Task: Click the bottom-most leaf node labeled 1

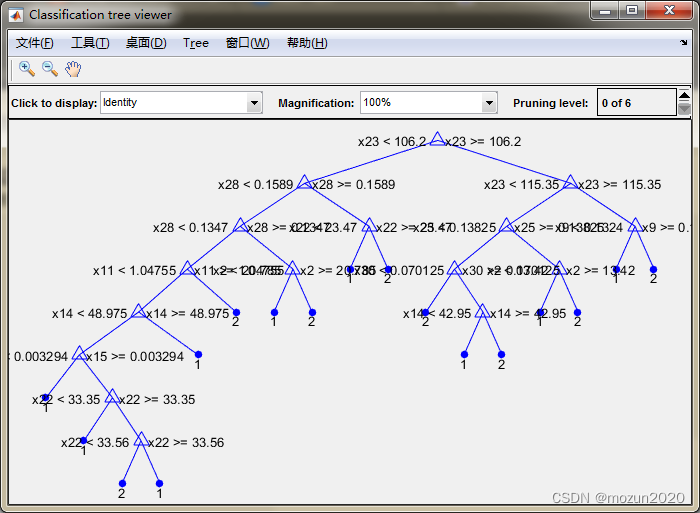Action: (x=159, y=484)
